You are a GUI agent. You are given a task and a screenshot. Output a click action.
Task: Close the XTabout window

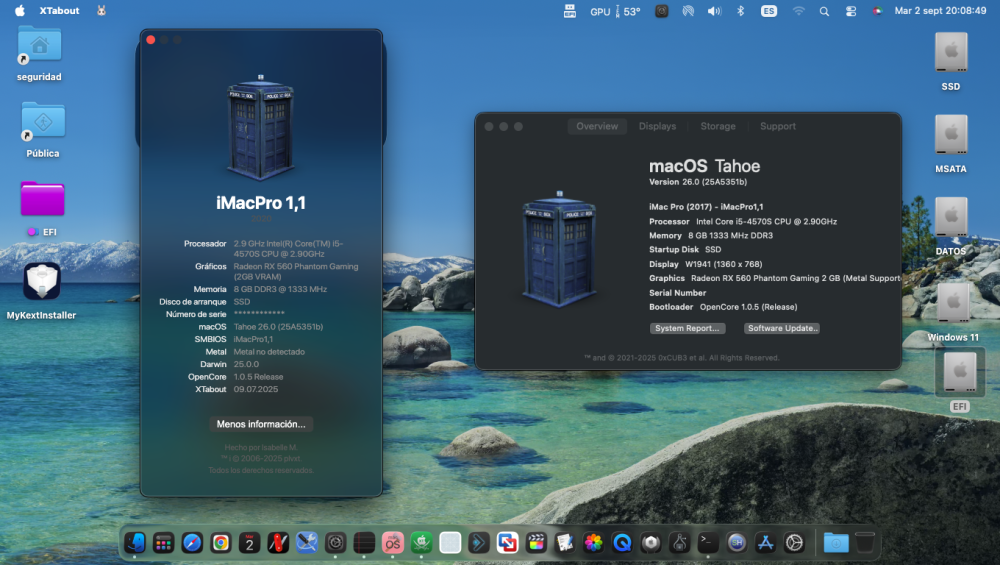(151, 40)
